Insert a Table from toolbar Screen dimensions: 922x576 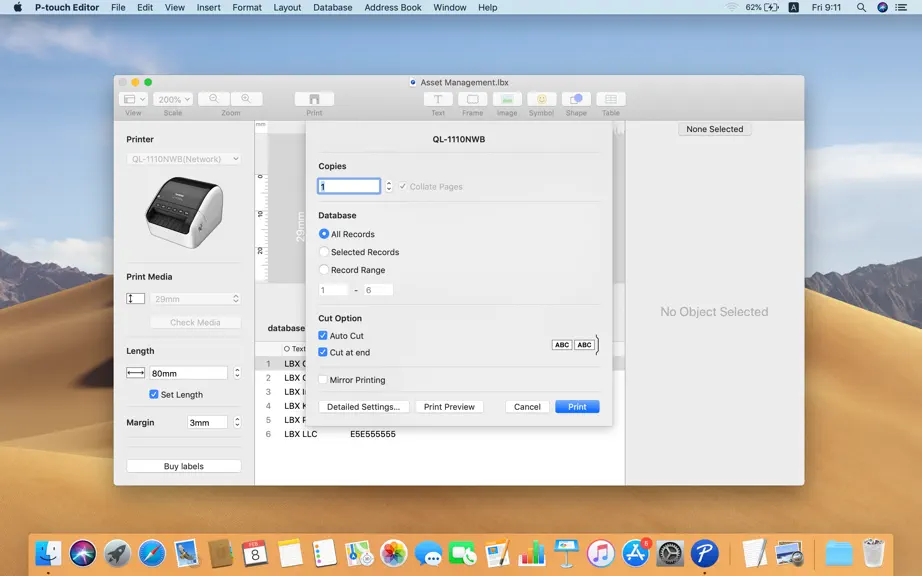pos(611,99)
